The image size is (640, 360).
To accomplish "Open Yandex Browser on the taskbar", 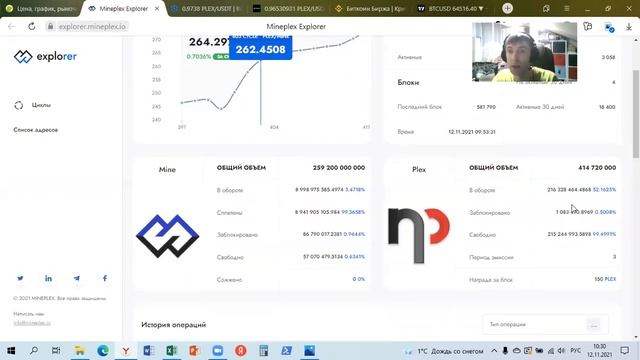I will coord(126,351).
